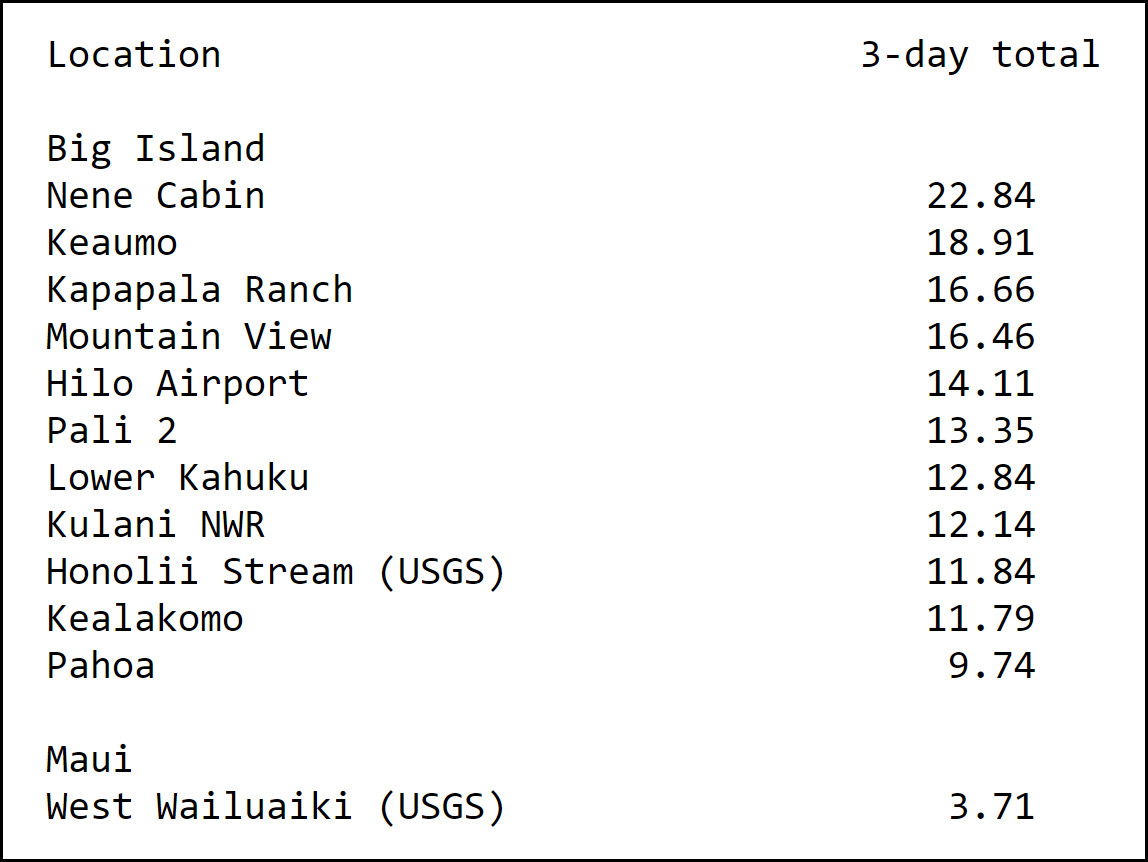Screen dimensions: 1148x862
Task: Click the Pahoa 9.74 value
Action: [992, 666]
